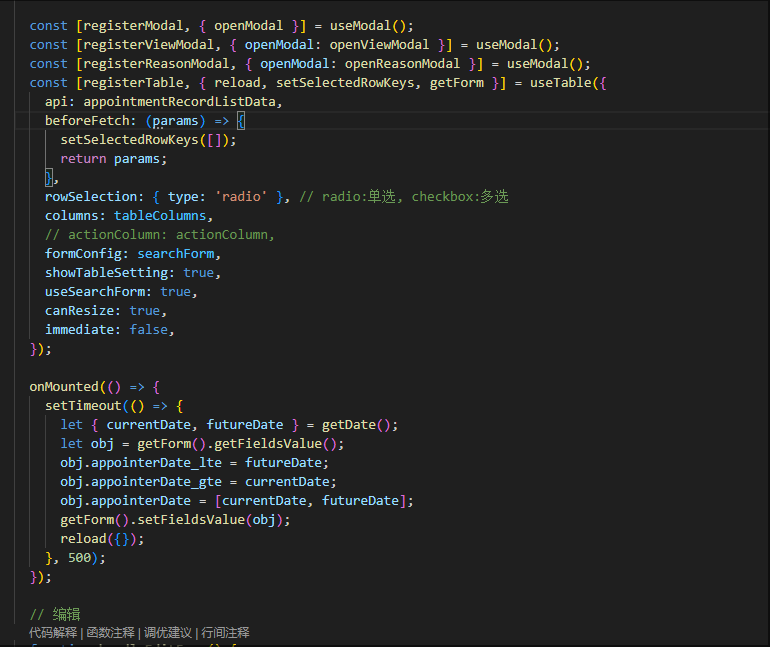This screenshot has height=647, width=770.
Task: Click 'useSearchForm' property
Action: (x=95, y=292)
